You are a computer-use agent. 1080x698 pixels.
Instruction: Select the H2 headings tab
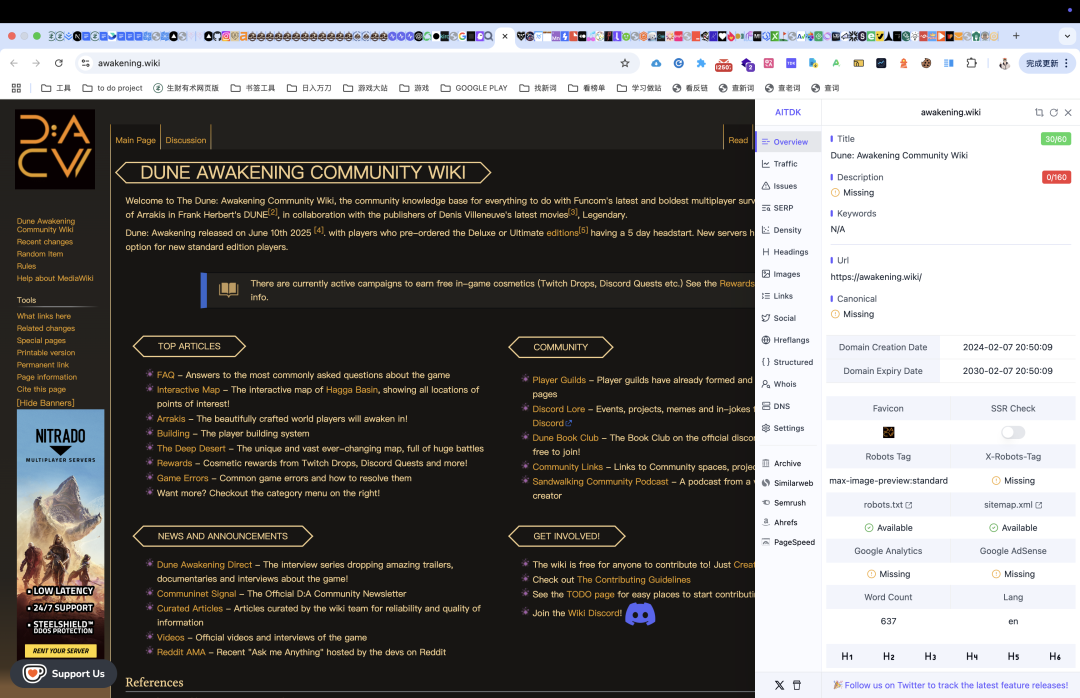889,657
